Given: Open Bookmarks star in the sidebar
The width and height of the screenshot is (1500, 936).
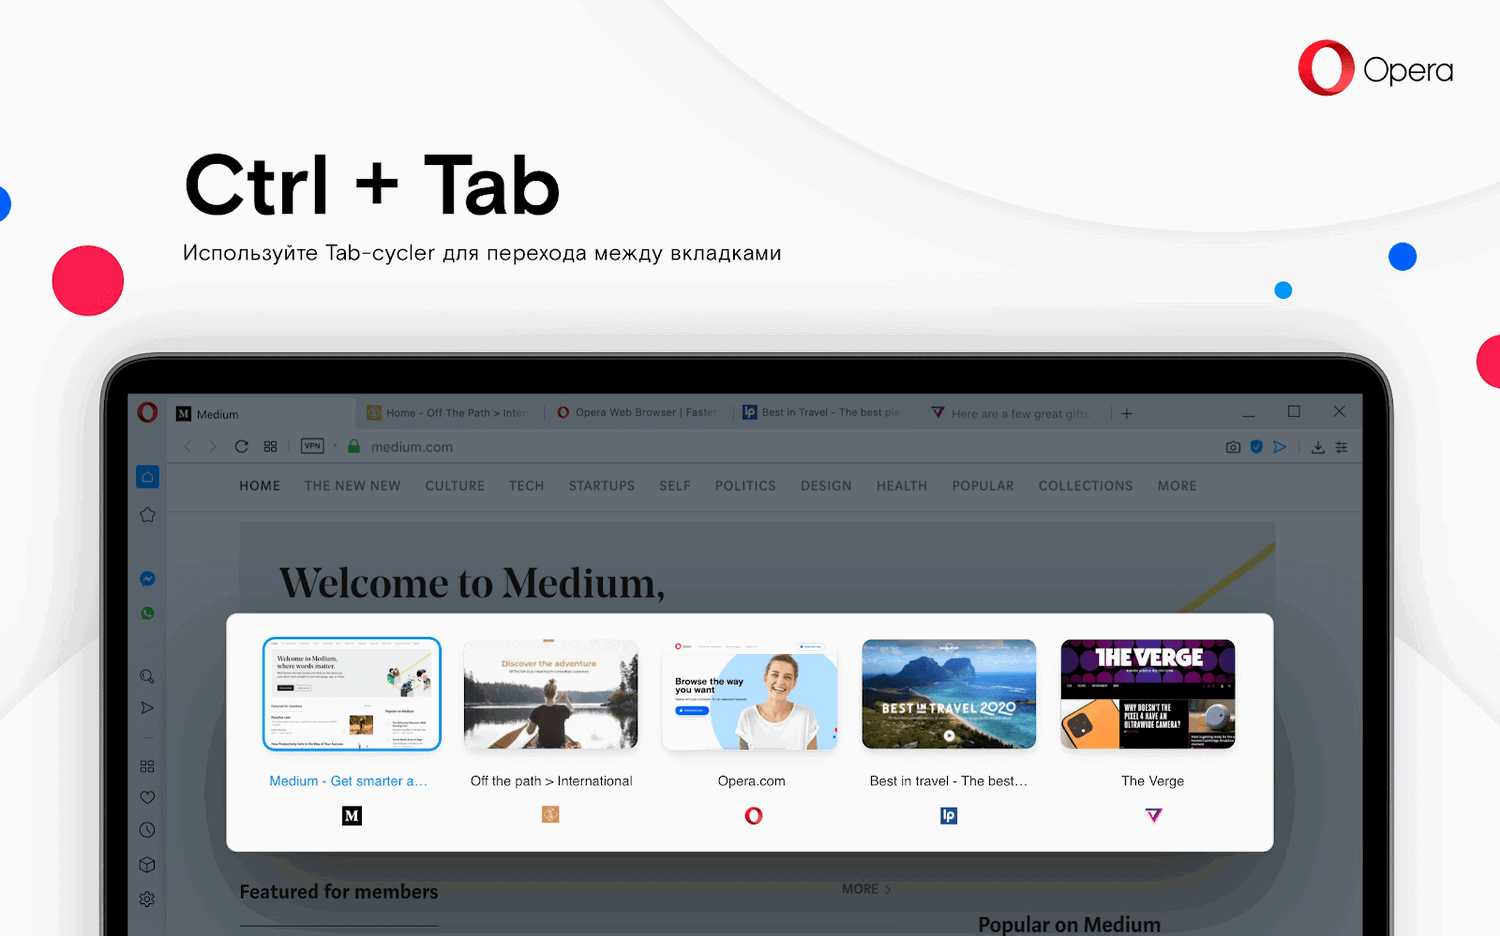Looking at the screenshot, I should (147, 515).
